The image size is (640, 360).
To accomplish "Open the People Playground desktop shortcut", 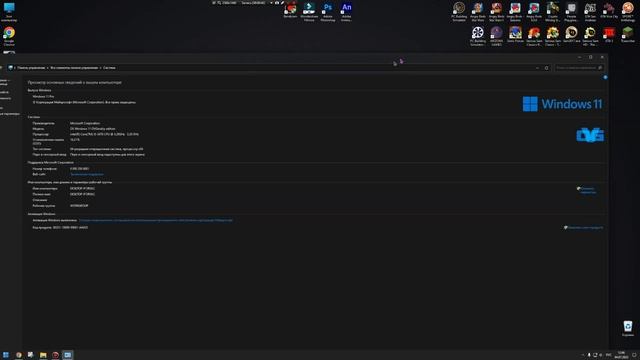I will pyautogui.click(x=571, y=11).
